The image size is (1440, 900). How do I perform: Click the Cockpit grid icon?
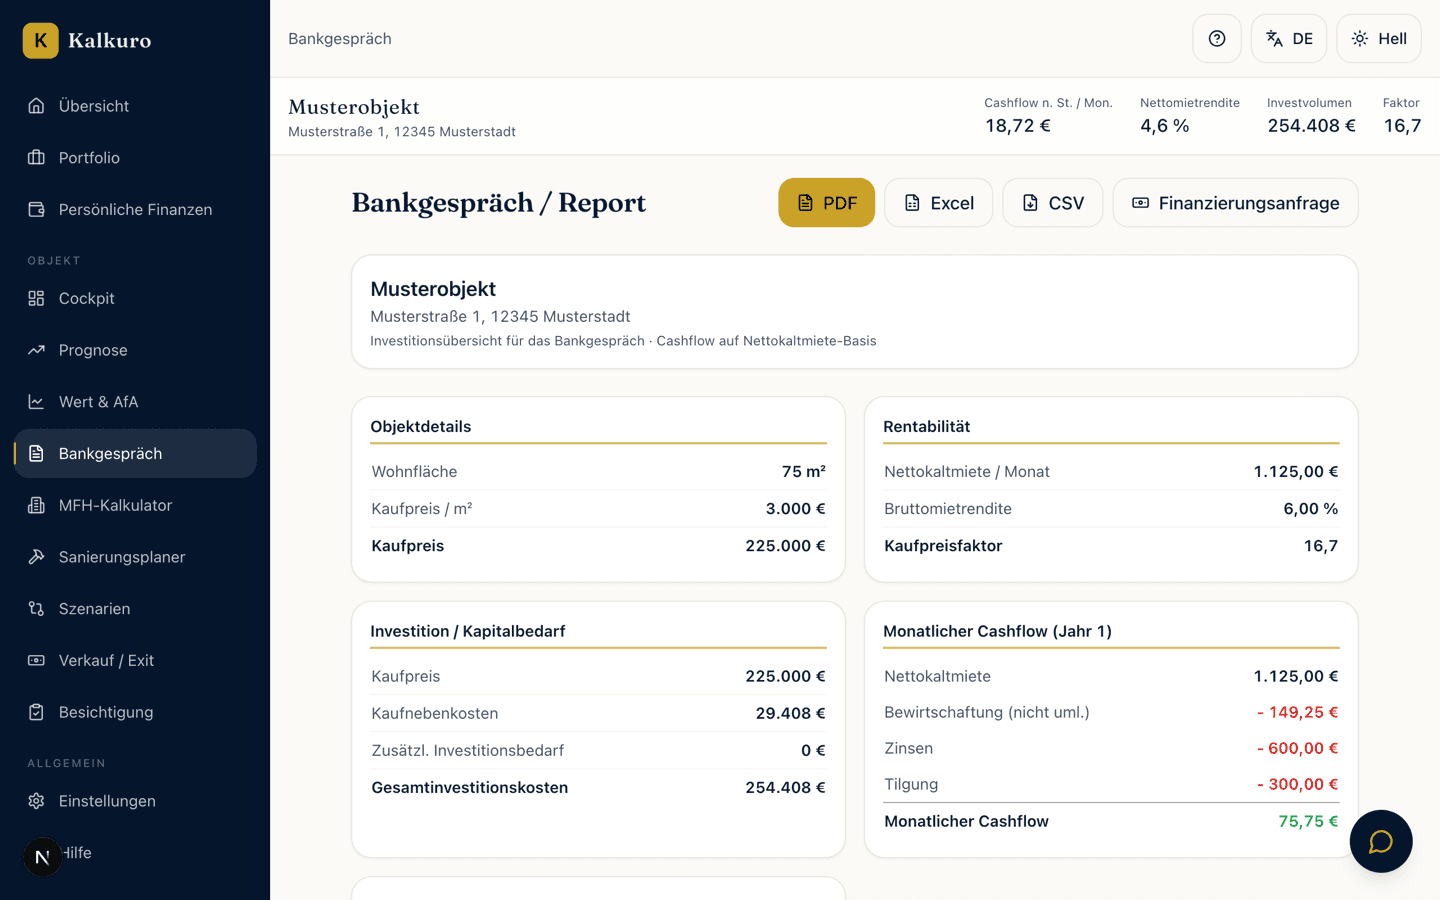coord(37,298)
